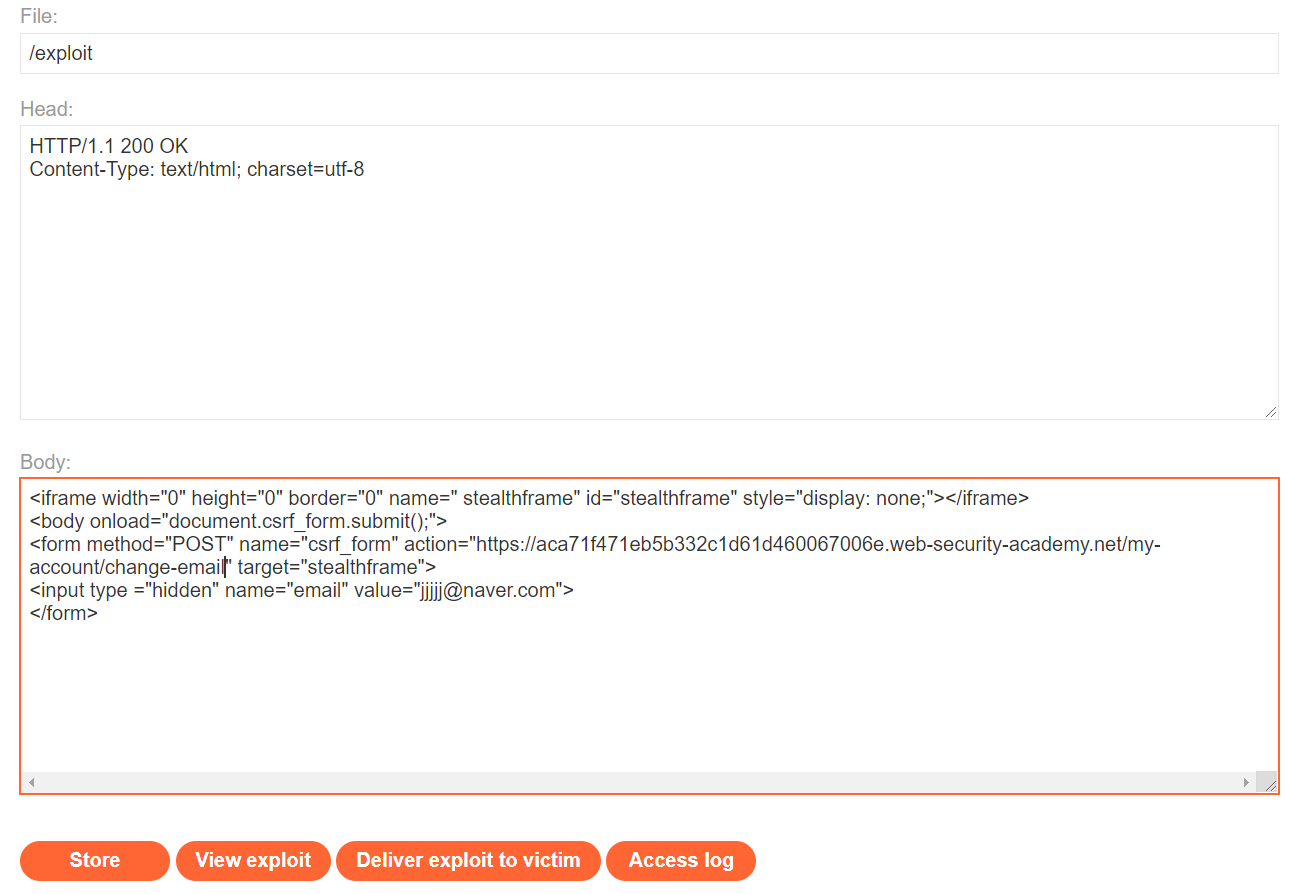Grab the Head textarea corner grip
The image size is (1289, 894).
coord(1270,411)
